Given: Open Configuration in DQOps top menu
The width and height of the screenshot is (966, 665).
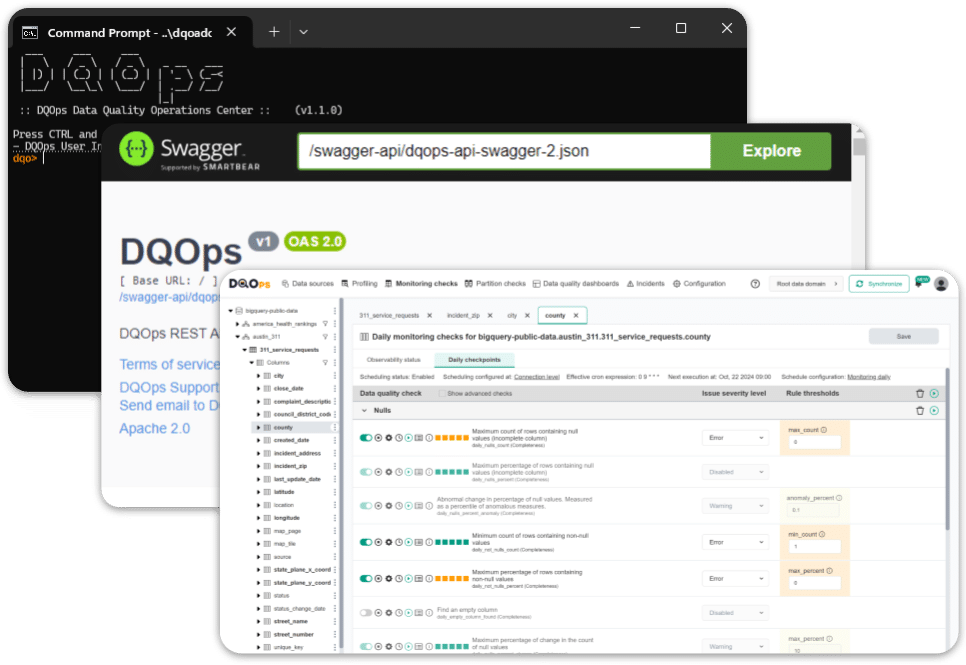Looking at the screenshot, I should [x=699, y=284].
